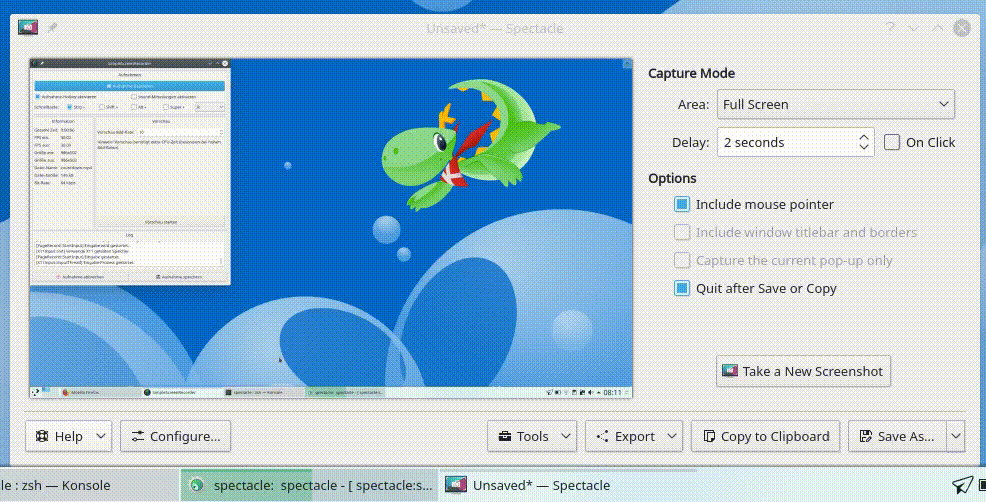The height and width of the screenshot is (502, 986).
Task: Click the Configure... button
Action: pos(175,436)
